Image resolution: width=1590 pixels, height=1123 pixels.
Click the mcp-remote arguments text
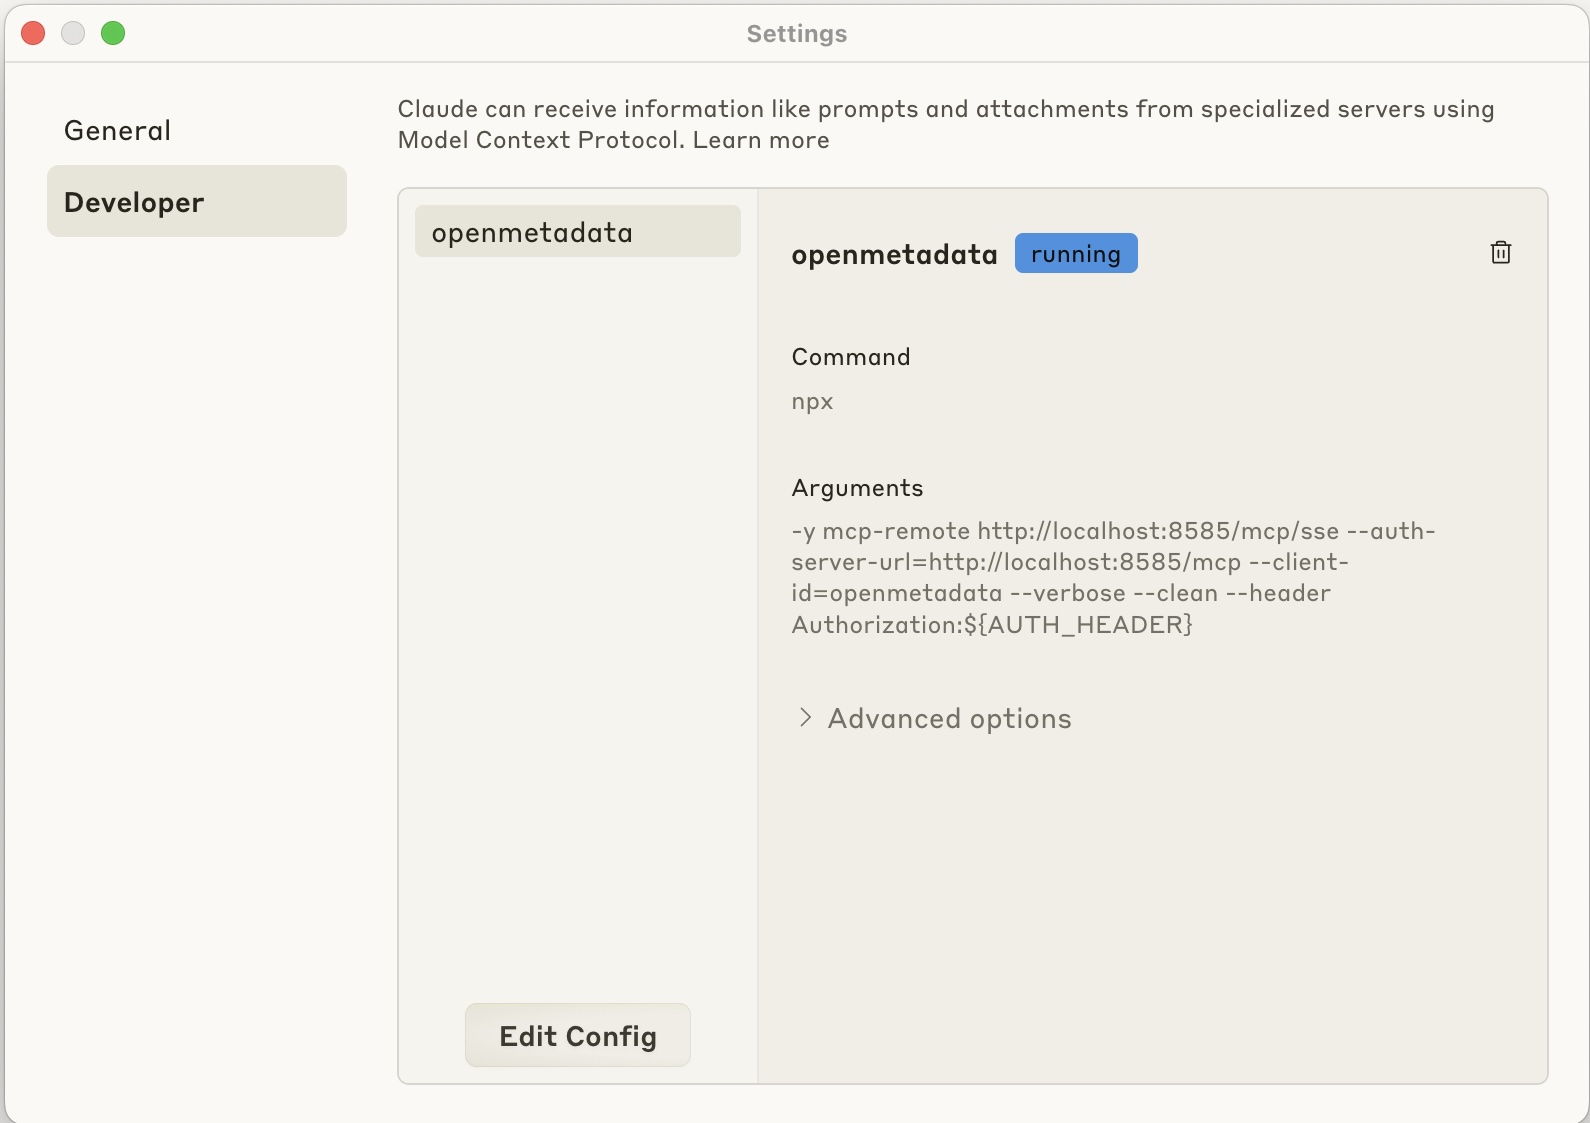(x=1112, y=578)
